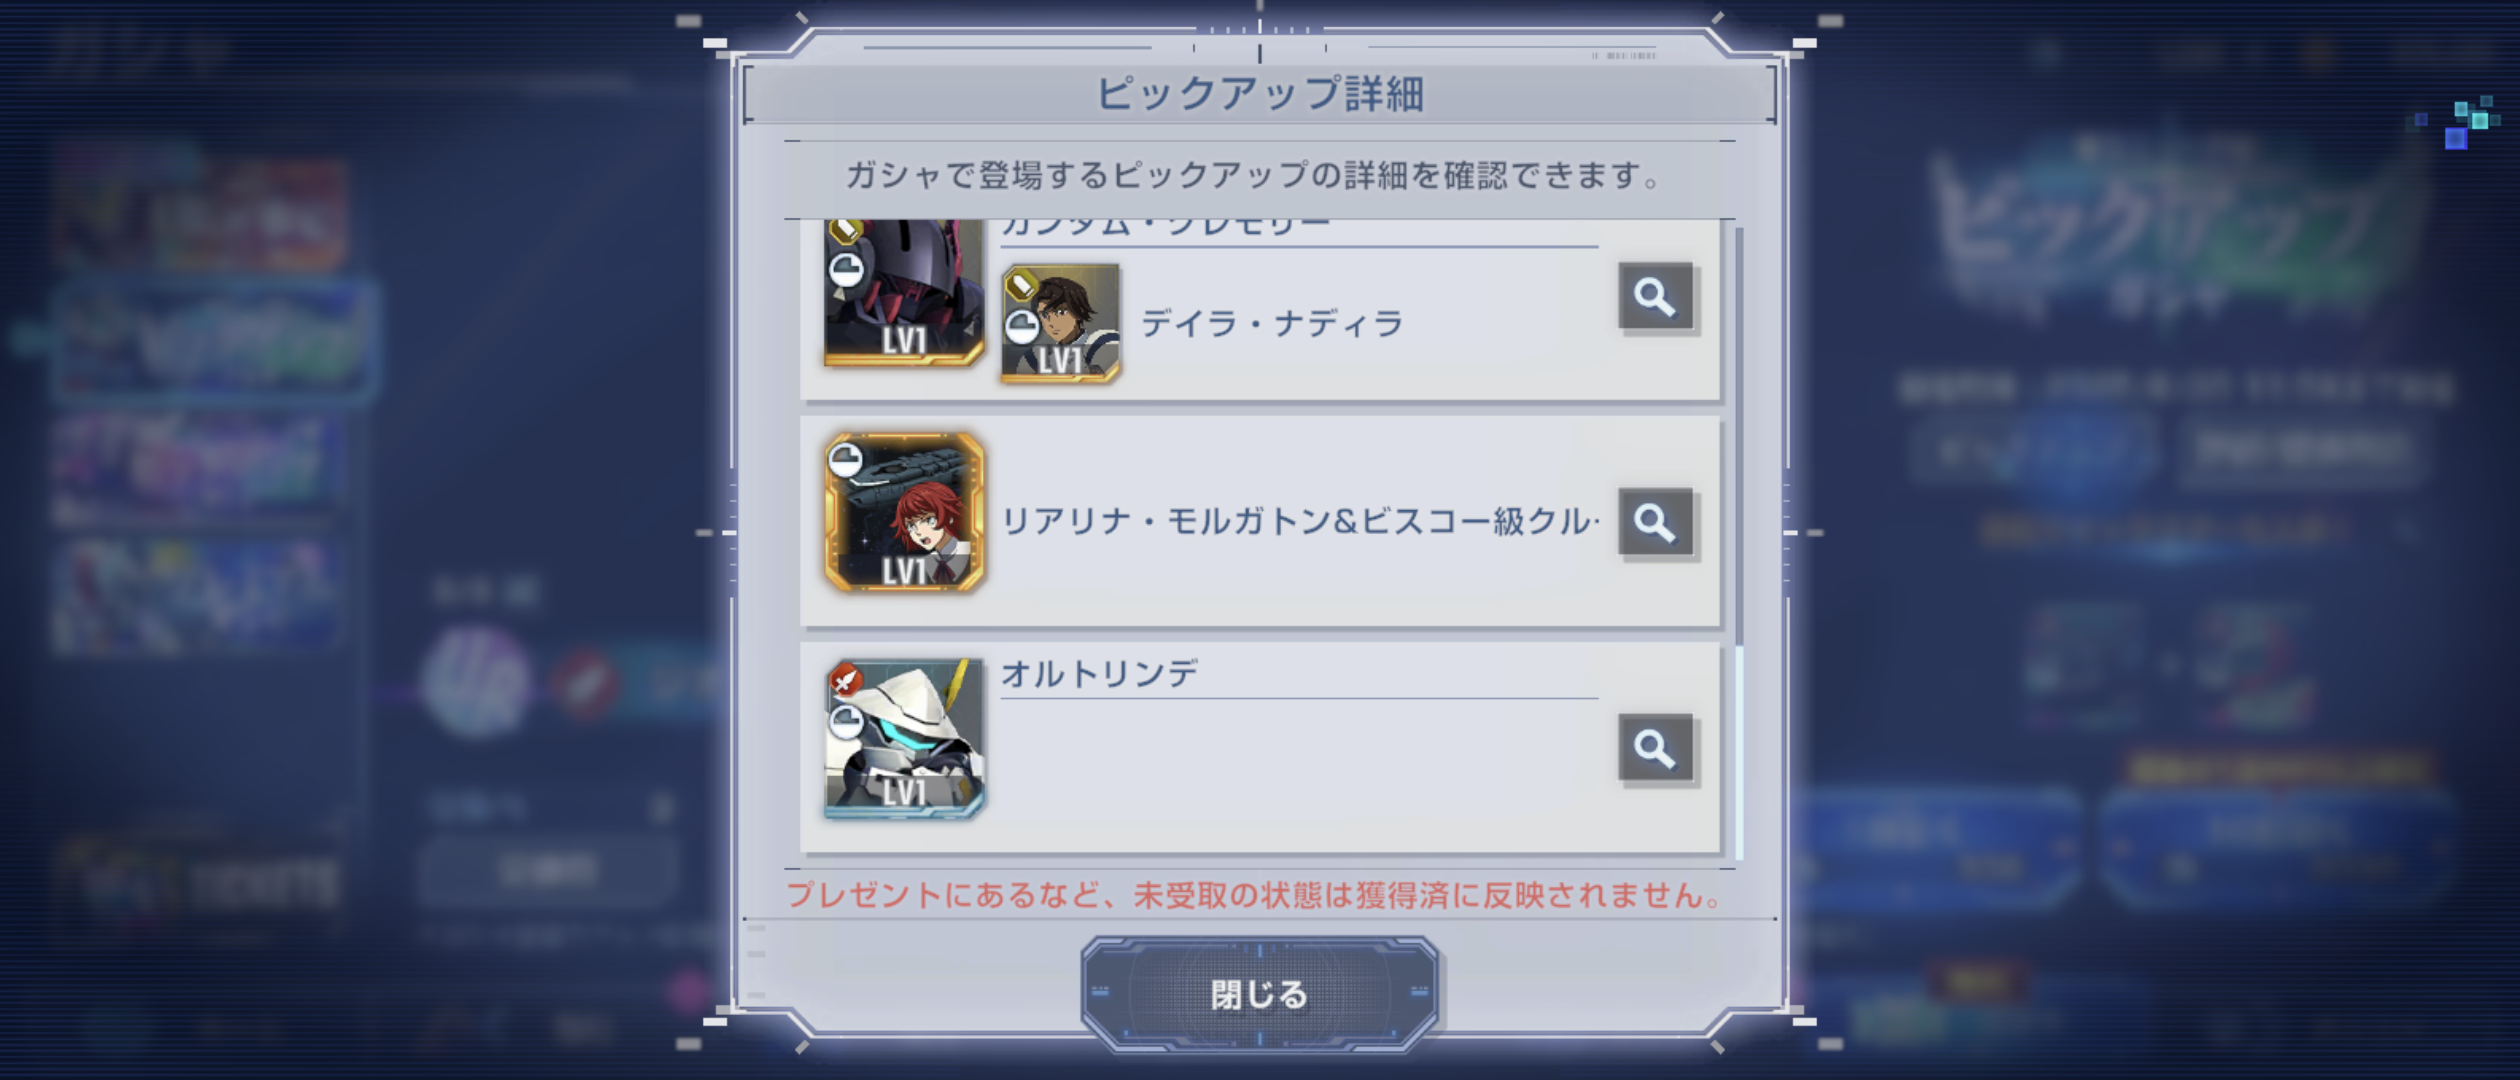Select the デイラ・ナディラ pilot portrait

pyautogui.click(x=1060, y=324)
